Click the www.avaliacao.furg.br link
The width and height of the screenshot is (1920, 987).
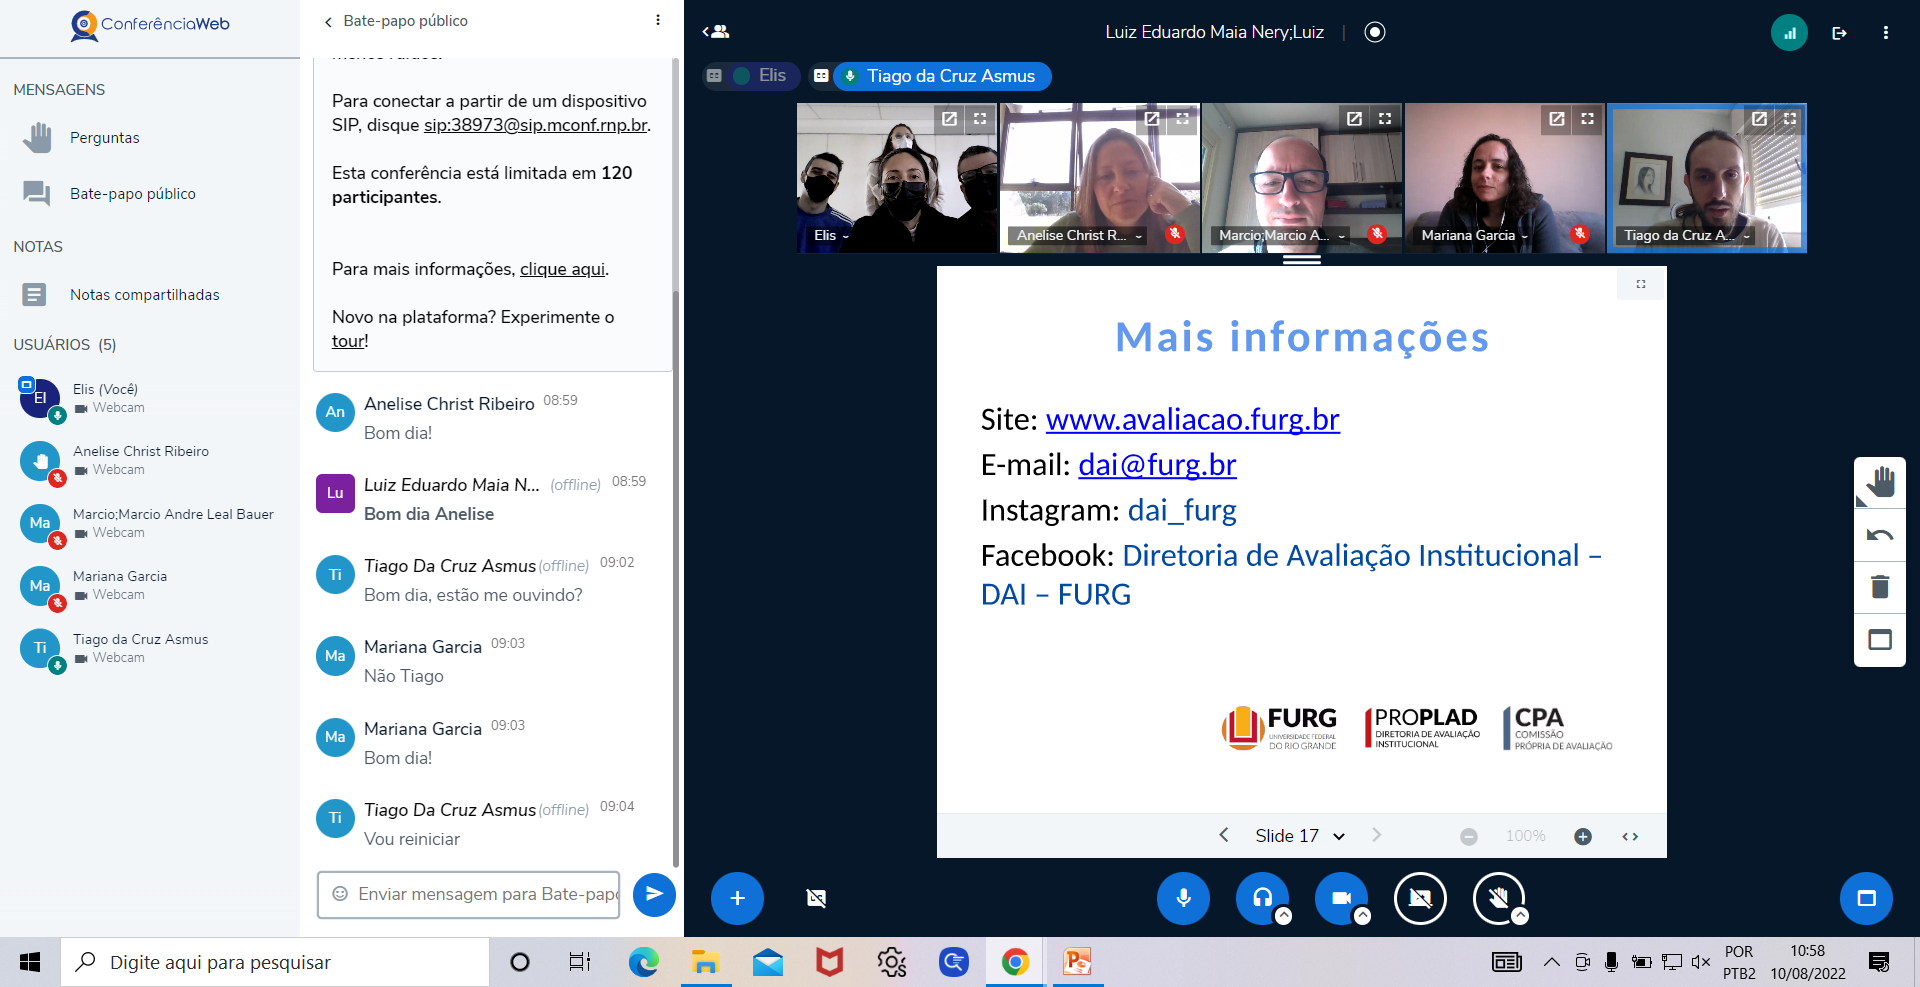coord(1192,419)
